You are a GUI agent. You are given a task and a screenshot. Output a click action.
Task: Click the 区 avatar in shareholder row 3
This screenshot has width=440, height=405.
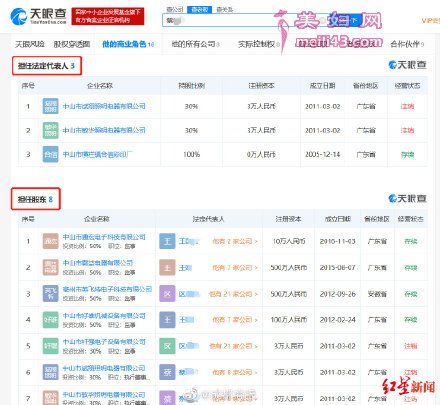[x=167, y=294]
